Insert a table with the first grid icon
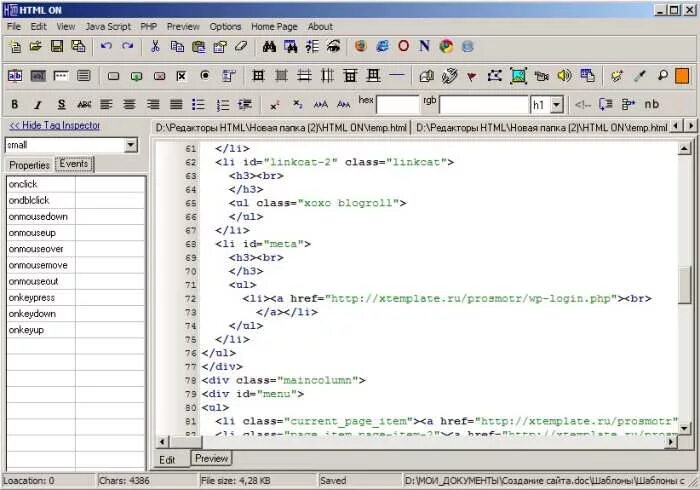The height and width of the screenshot is (490, 700). click(x=258, y=76)
